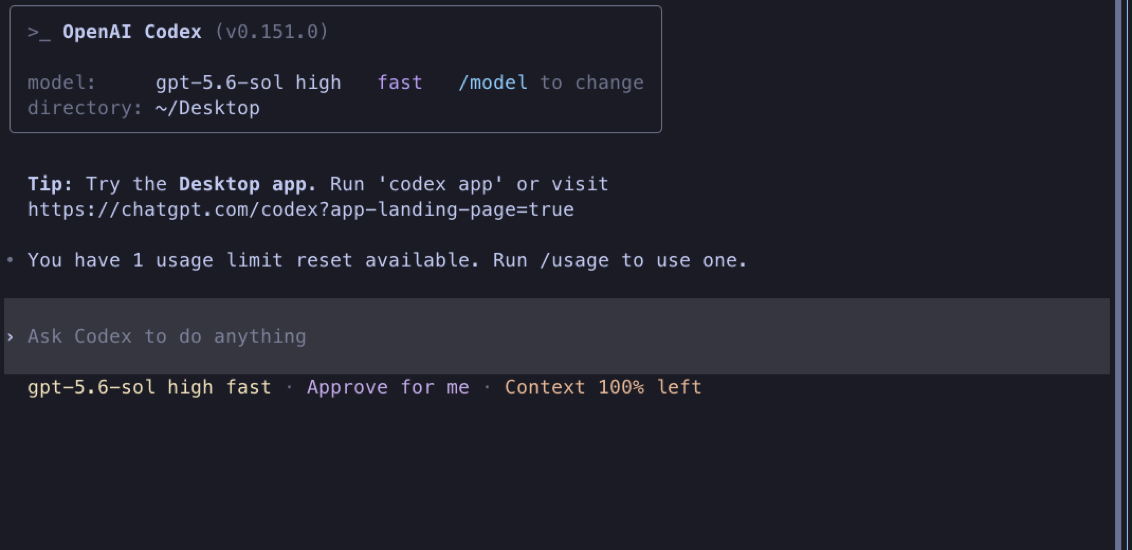Click the 'directory:' label
Viewport: 1132px width, 550px height.
pos(85,108)
